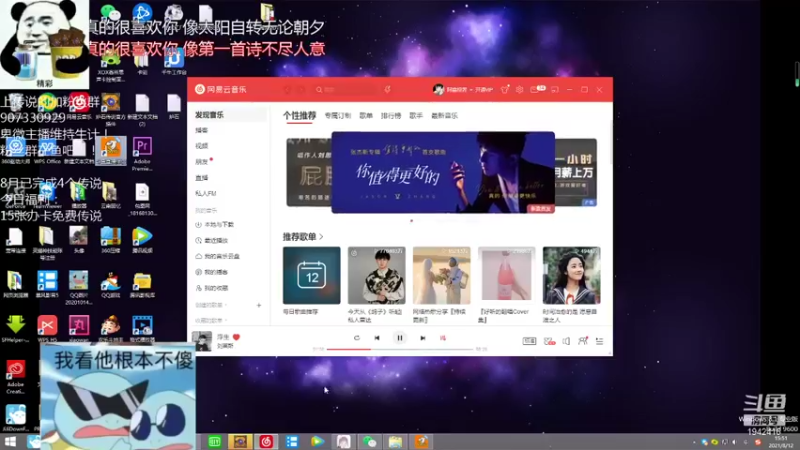Open the sailor-uniform girl playlist card
The height and width of the screenshot is (450, 800).
(571, 276)
